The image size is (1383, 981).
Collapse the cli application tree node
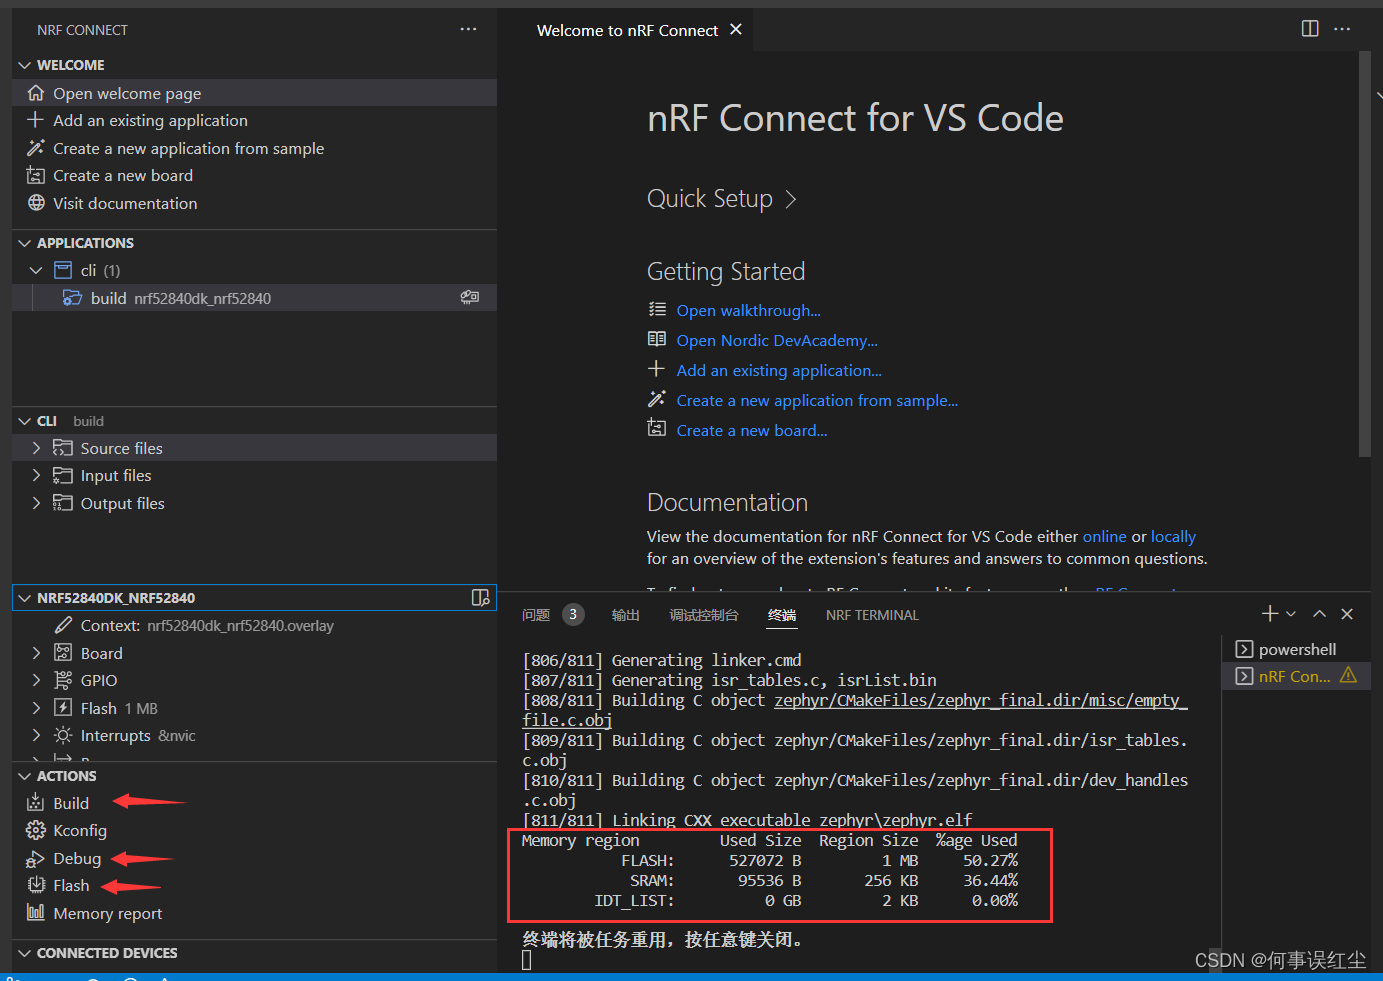(x=36, y=270)
